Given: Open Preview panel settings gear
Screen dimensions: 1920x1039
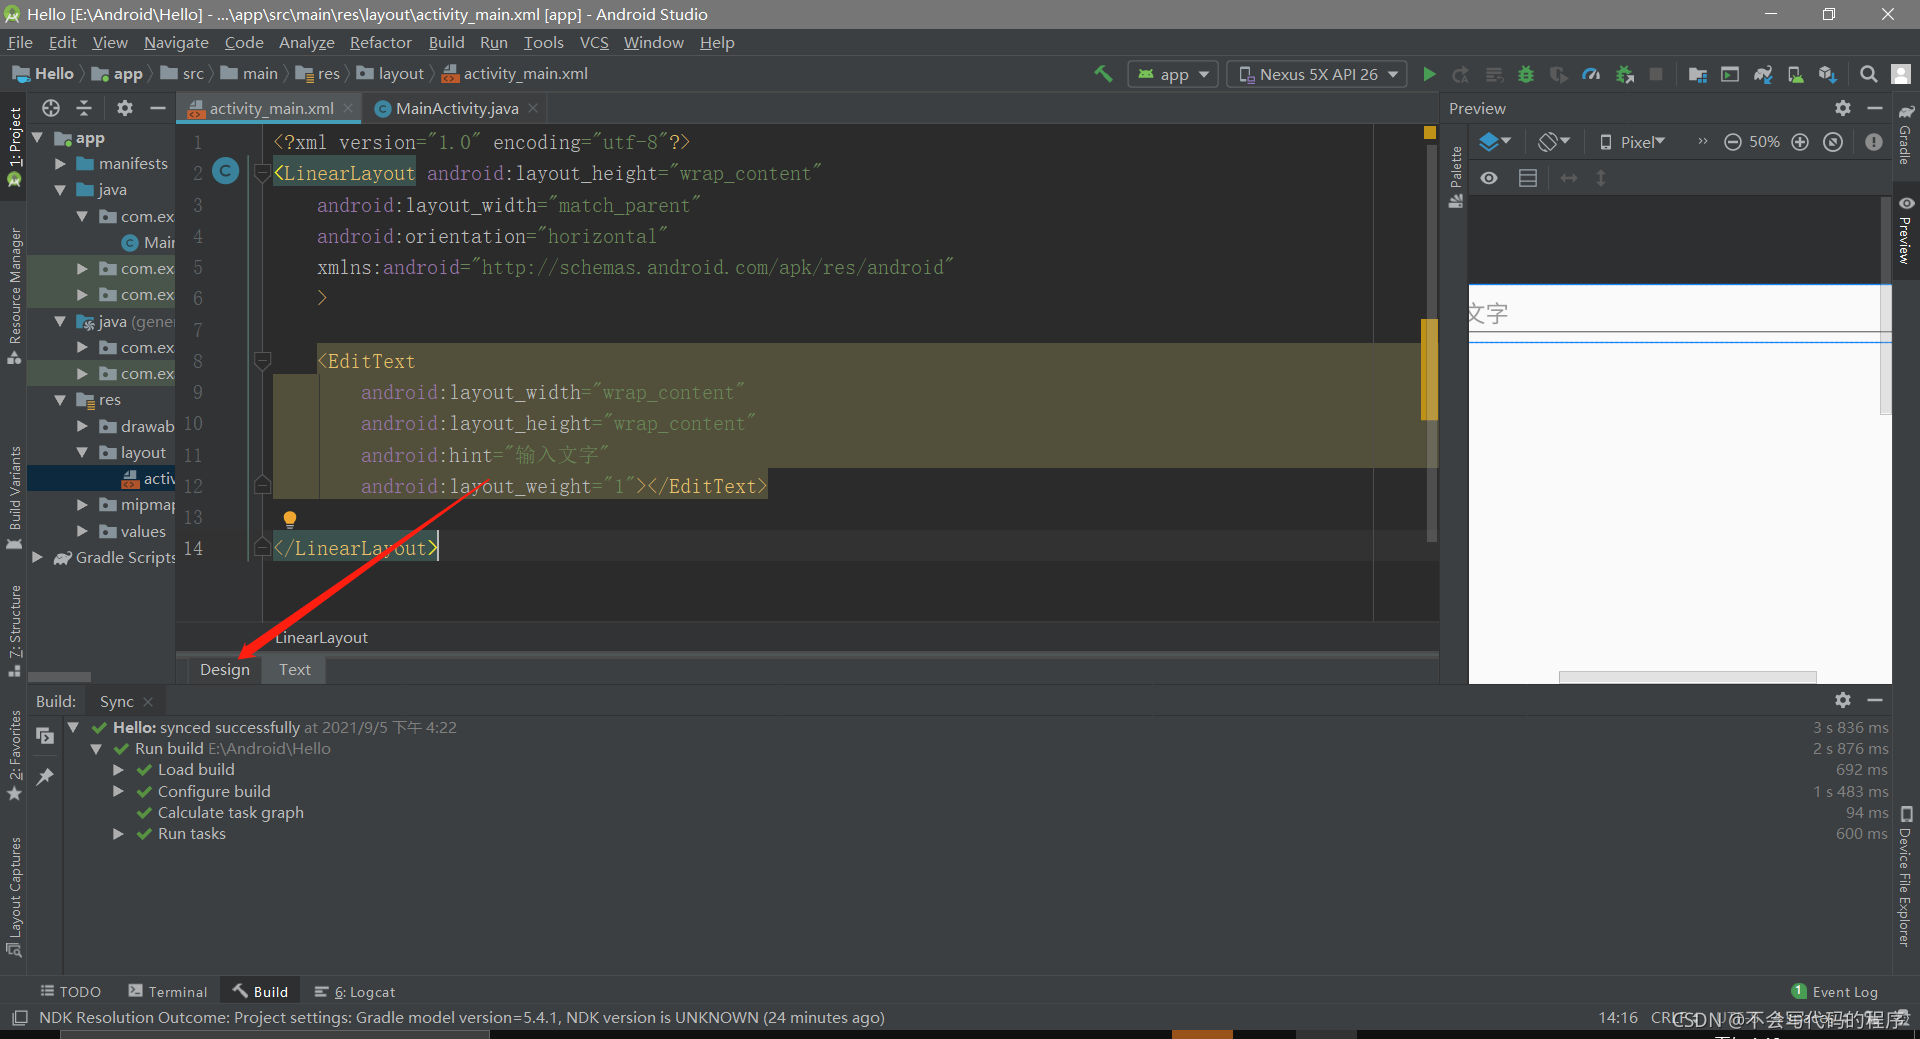Looking at the screenshot, I should [x=1843, y=108].
